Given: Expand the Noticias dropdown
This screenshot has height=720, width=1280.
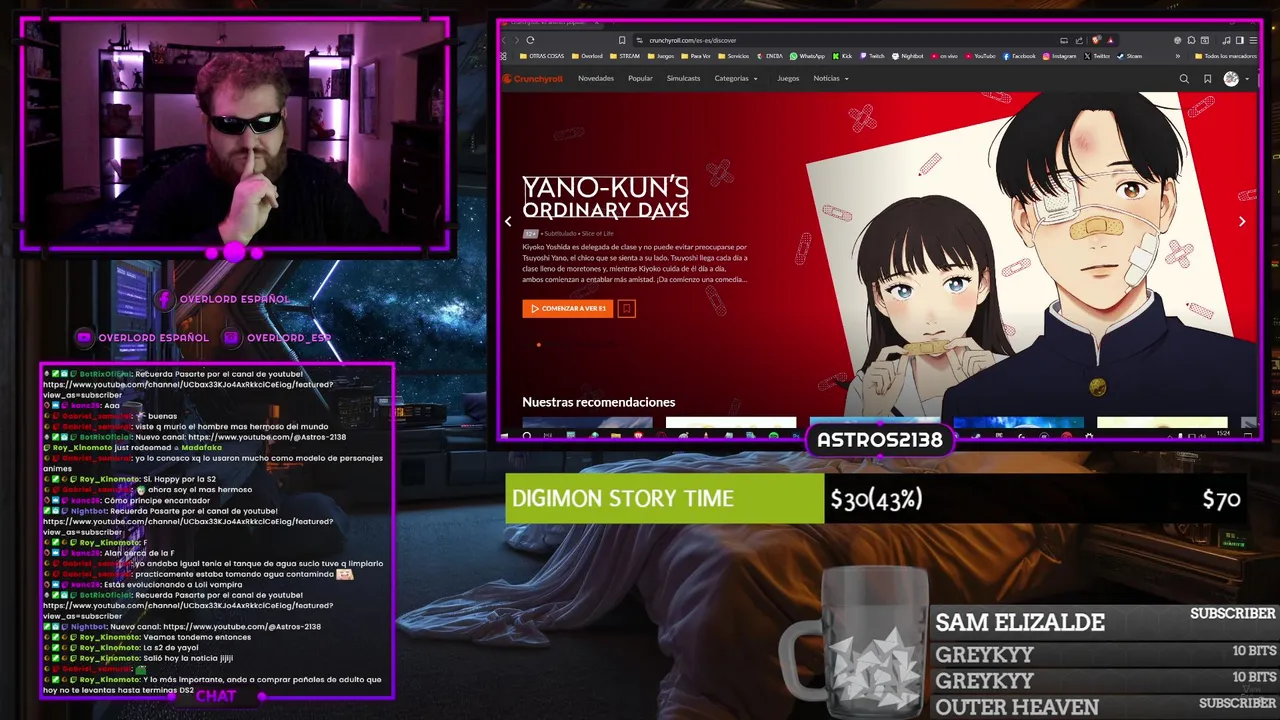Looking at the screenshot, I should tap(830, 78).
